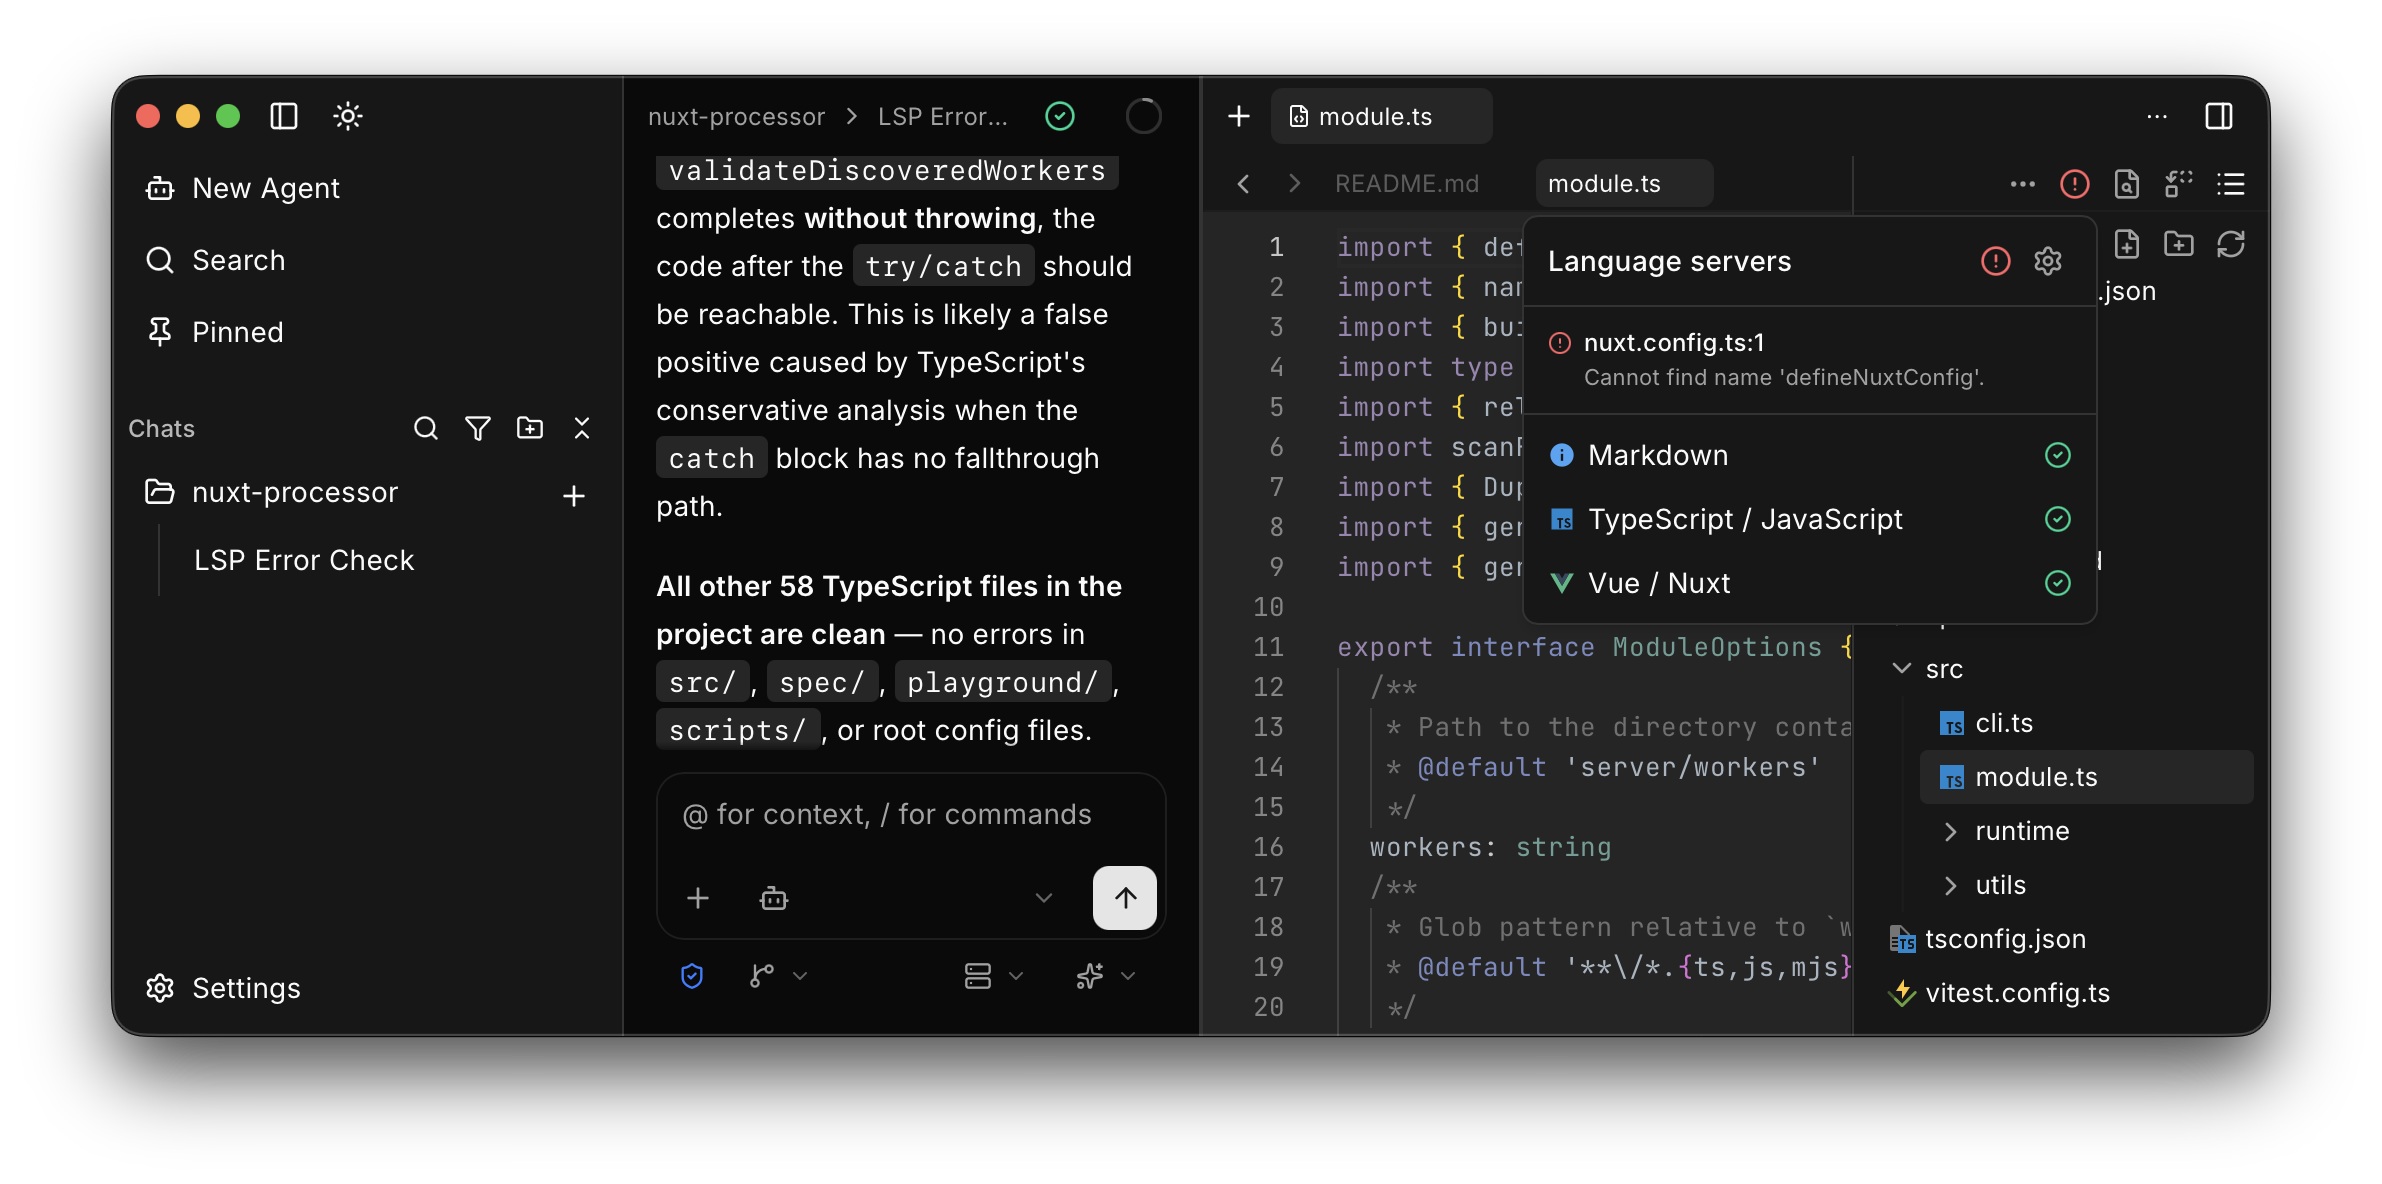Select the Markdown language server
Image resolution: width=2382 pixels, height=1184 pixels.
(x=1810, y=455)
